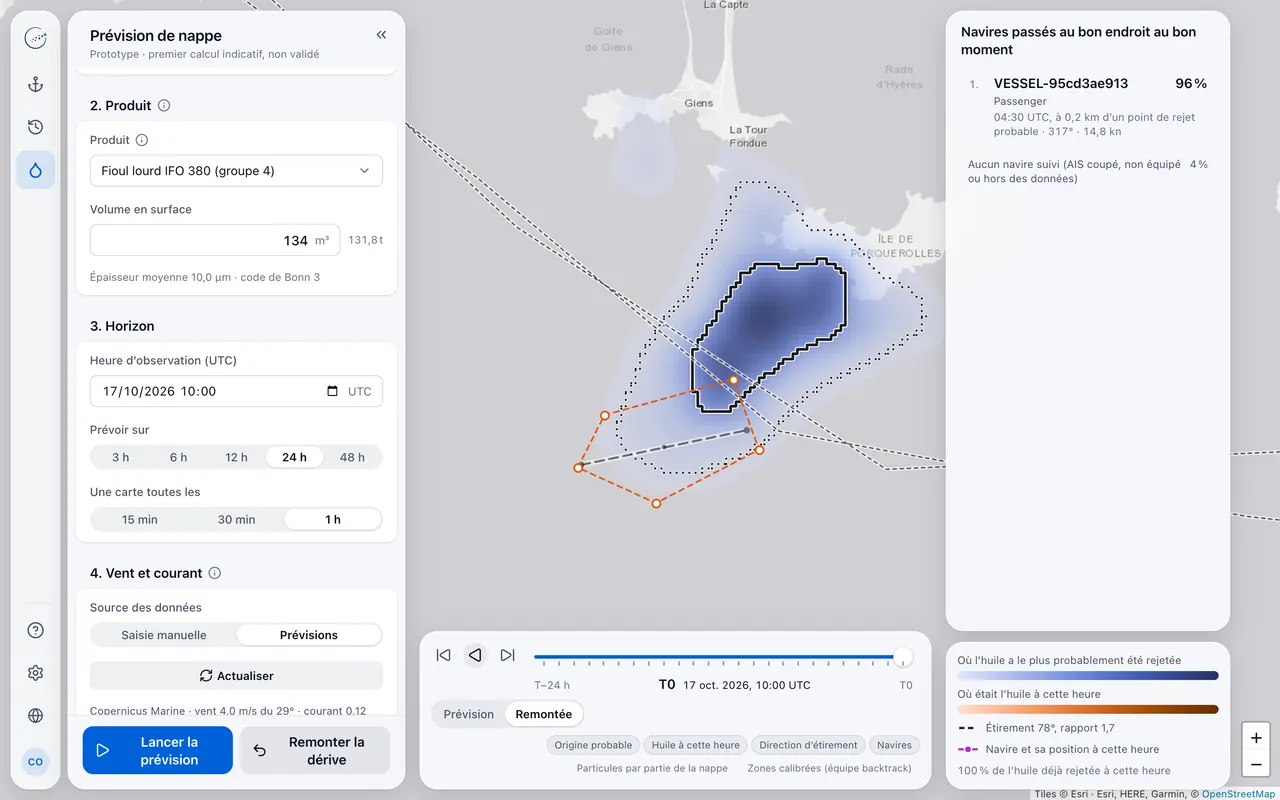The image size is (1280, 800).
Task: Collapse the Prévision de nappe panel
Action: [381, 35]
